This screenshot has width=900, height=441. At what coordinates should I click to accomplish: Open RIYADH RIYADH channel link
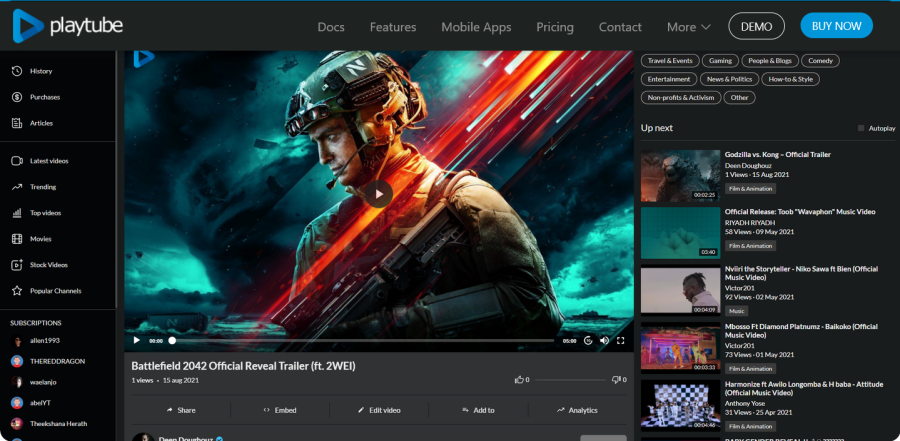750,222
